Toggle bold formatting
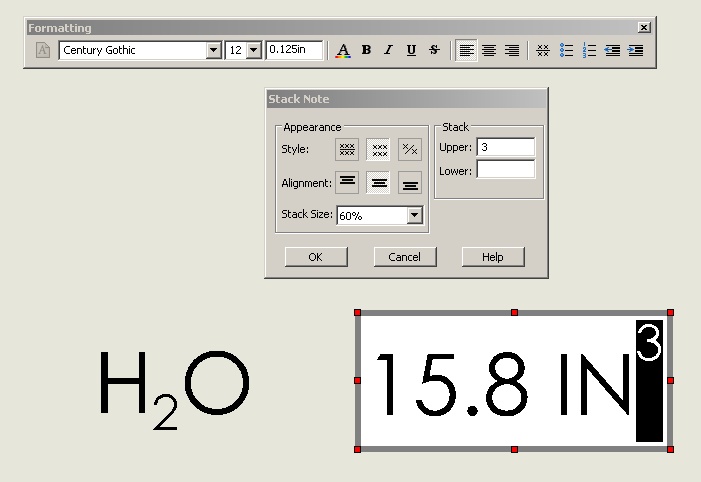The height and width of the screenshot is (482, 701). (x=366, y=50)
